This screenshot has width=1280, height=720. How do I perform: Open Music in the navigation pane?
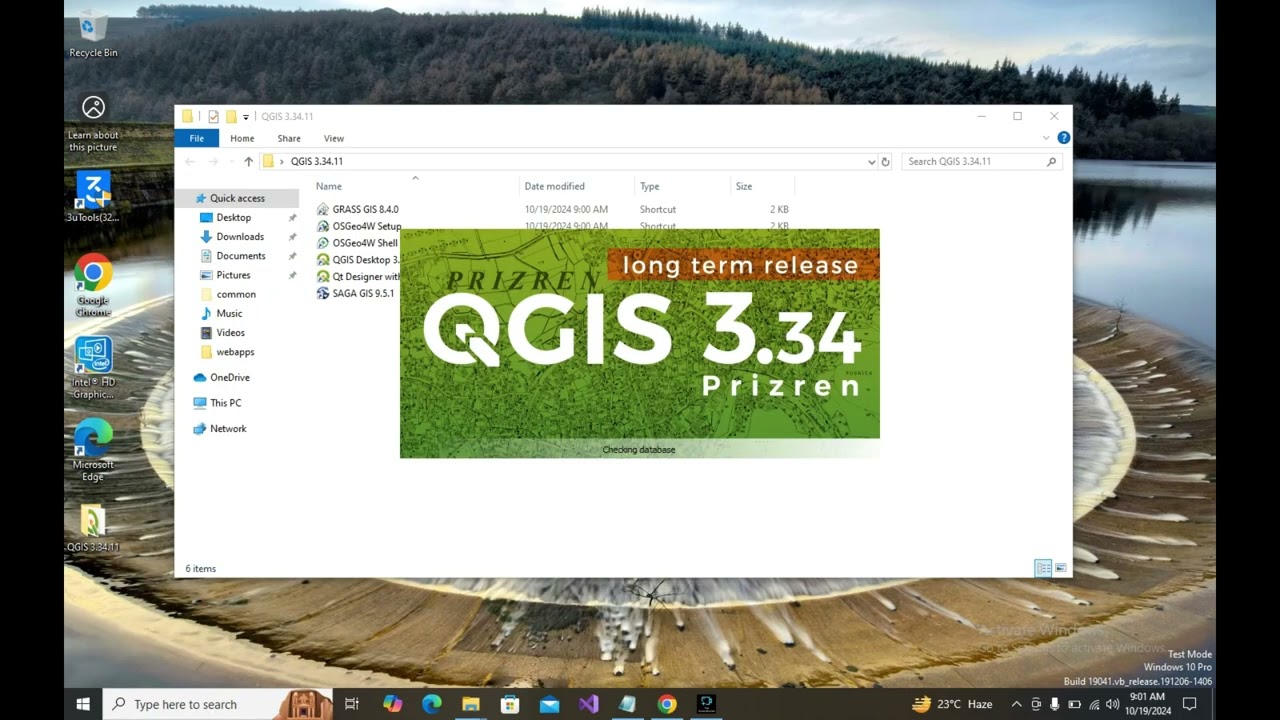point(229,313)
